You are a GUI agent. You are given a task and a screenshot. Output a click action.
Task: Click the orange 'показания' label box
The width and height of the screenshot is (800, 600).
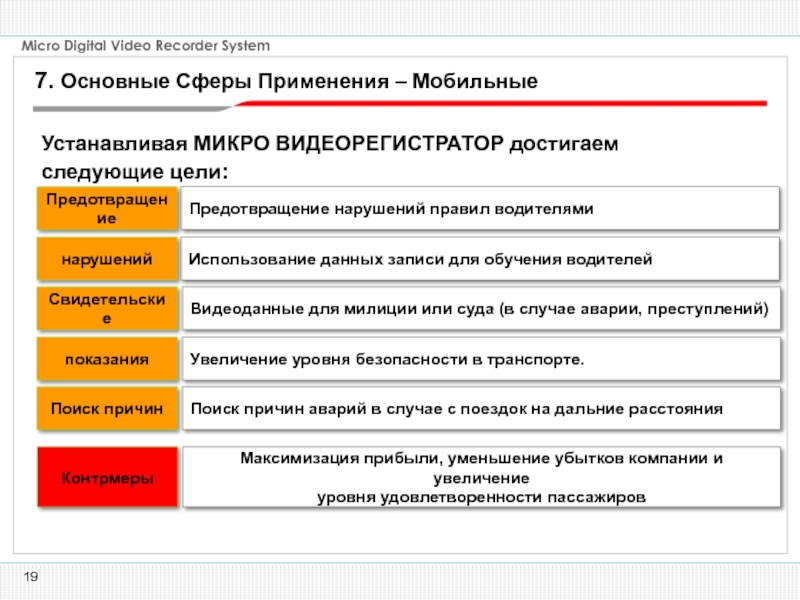pos(107,359)
